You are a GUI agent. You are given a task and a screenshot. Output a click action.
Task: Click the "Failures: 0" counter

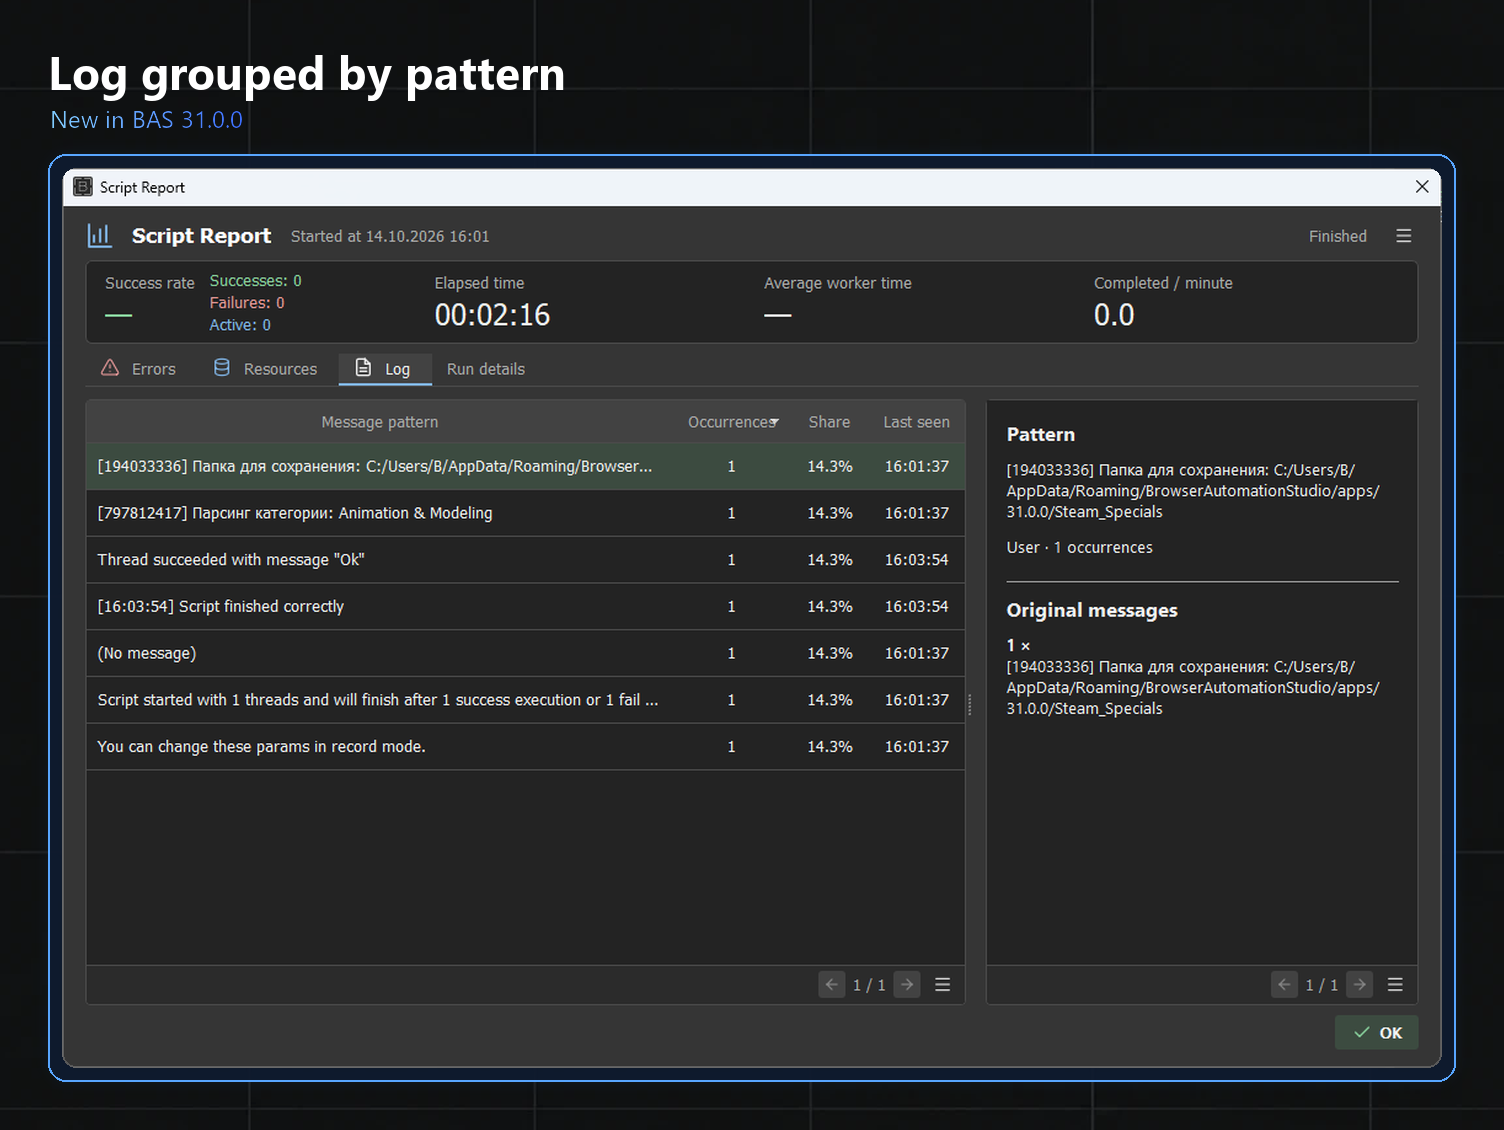[247, 303]
